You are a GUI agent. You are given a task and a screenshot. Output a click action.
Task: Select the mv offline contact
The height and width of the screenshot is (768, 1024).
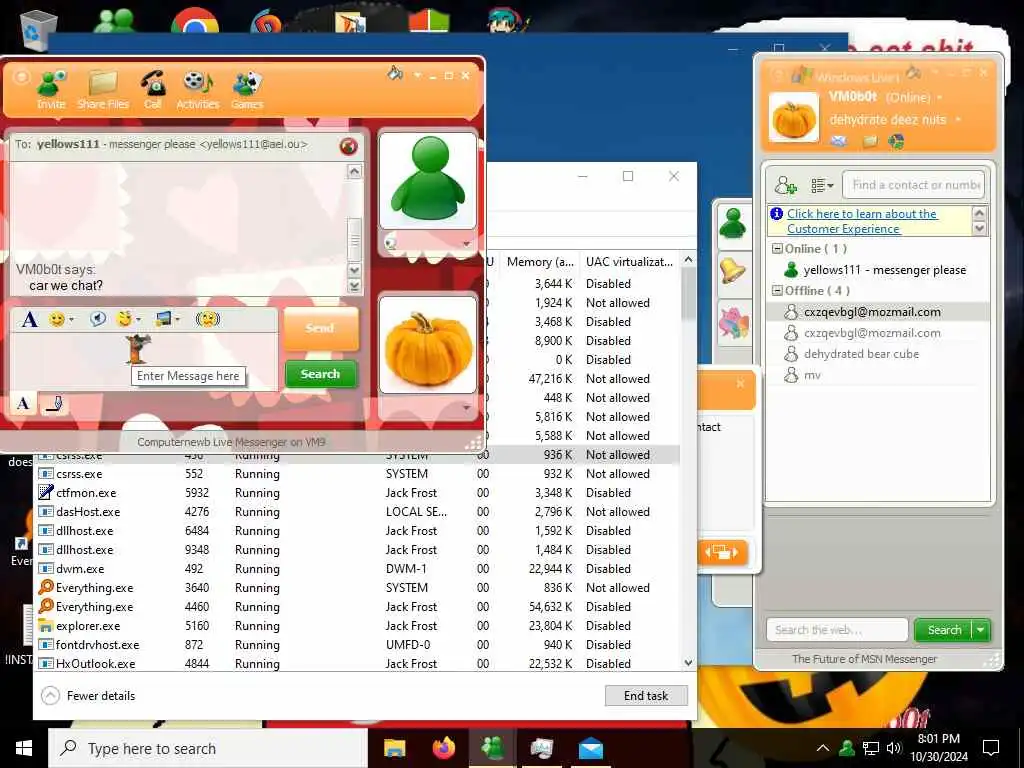click(x=877, y=375)
